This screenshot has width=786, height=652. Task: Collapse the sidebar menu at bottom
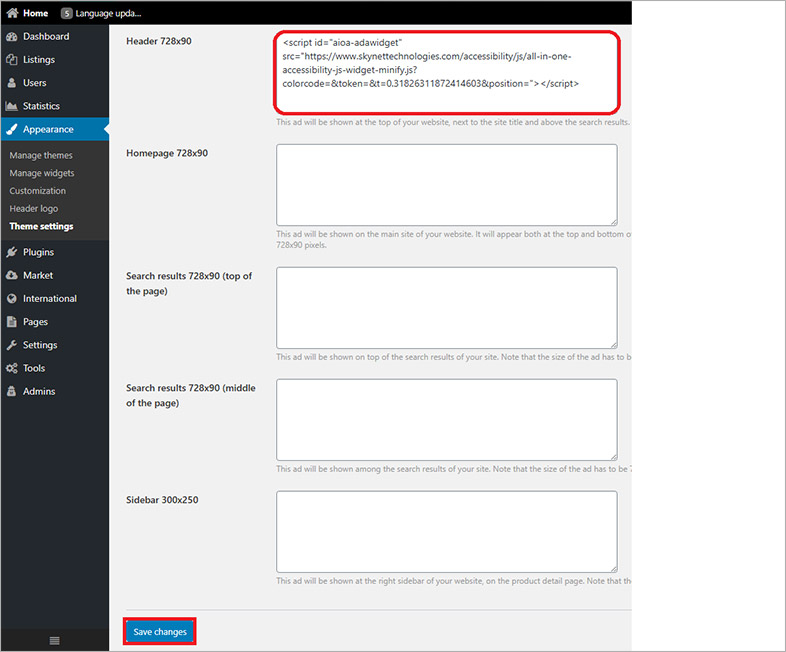pyautogui.click(x=54, y=640)
